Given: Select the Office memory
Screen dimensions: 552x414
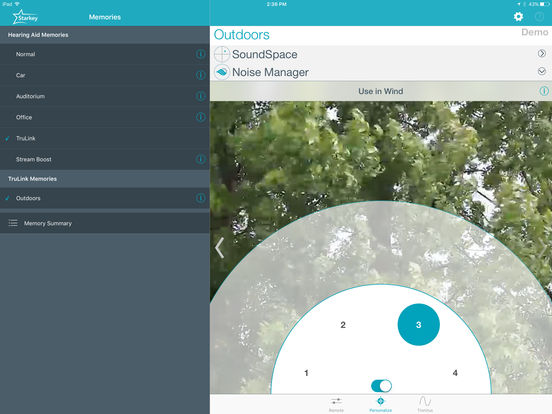Looking at the screenshot, I should point(105,117).
